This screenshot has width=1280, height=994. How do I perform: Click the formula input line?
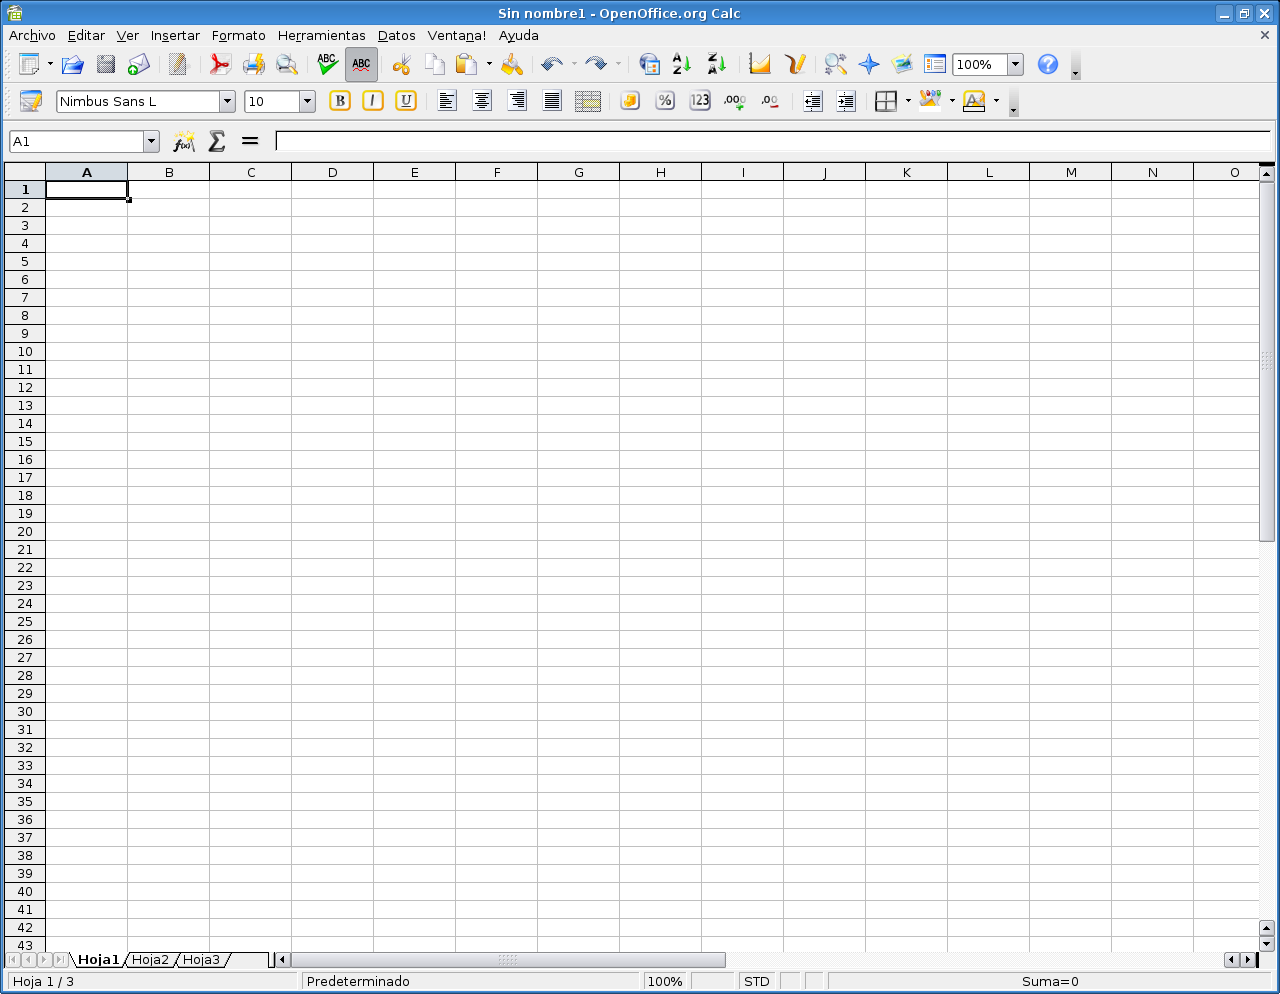click(x=770, y=142)
